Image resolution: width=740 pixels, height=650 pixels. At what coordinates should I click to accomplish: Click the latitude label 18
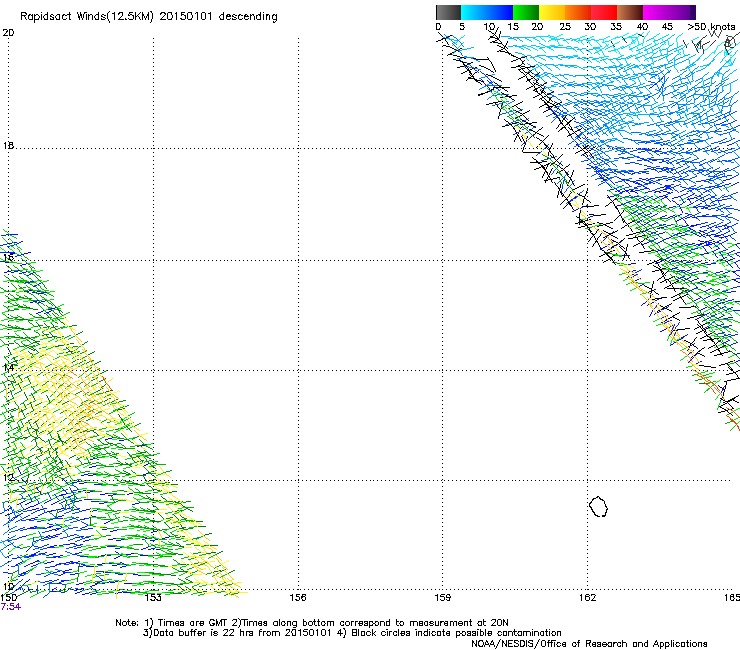8,145
